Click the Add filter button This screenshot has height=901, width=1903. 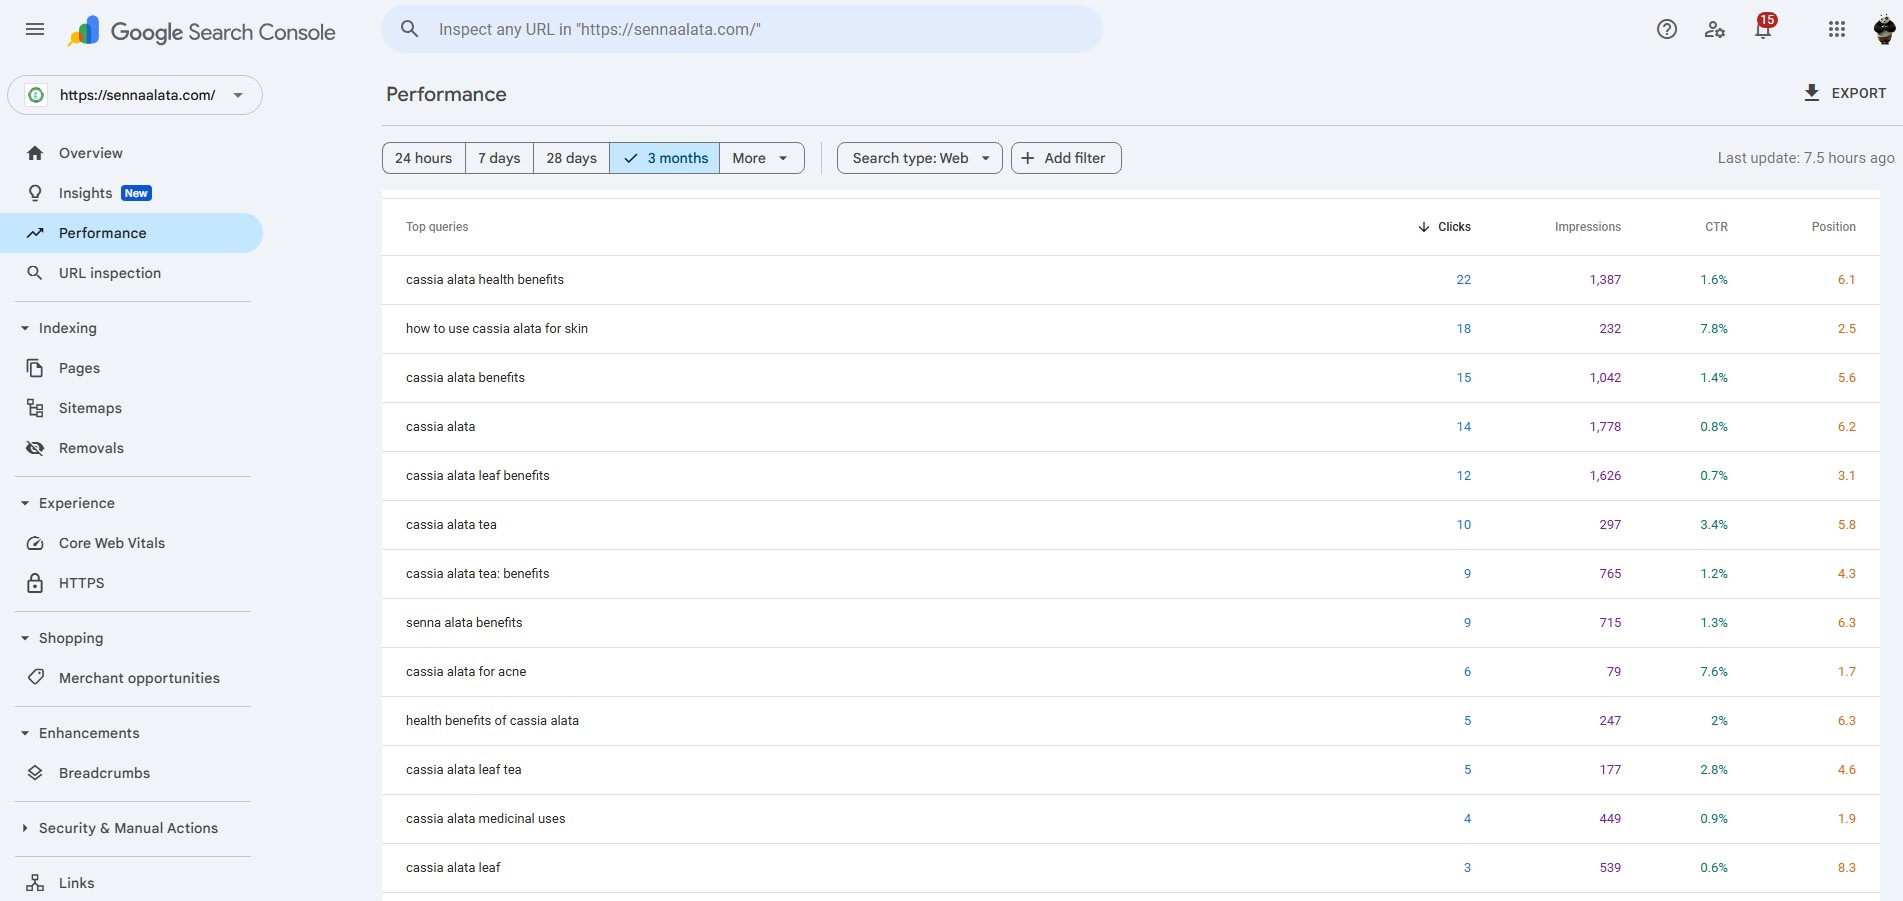1065,158
